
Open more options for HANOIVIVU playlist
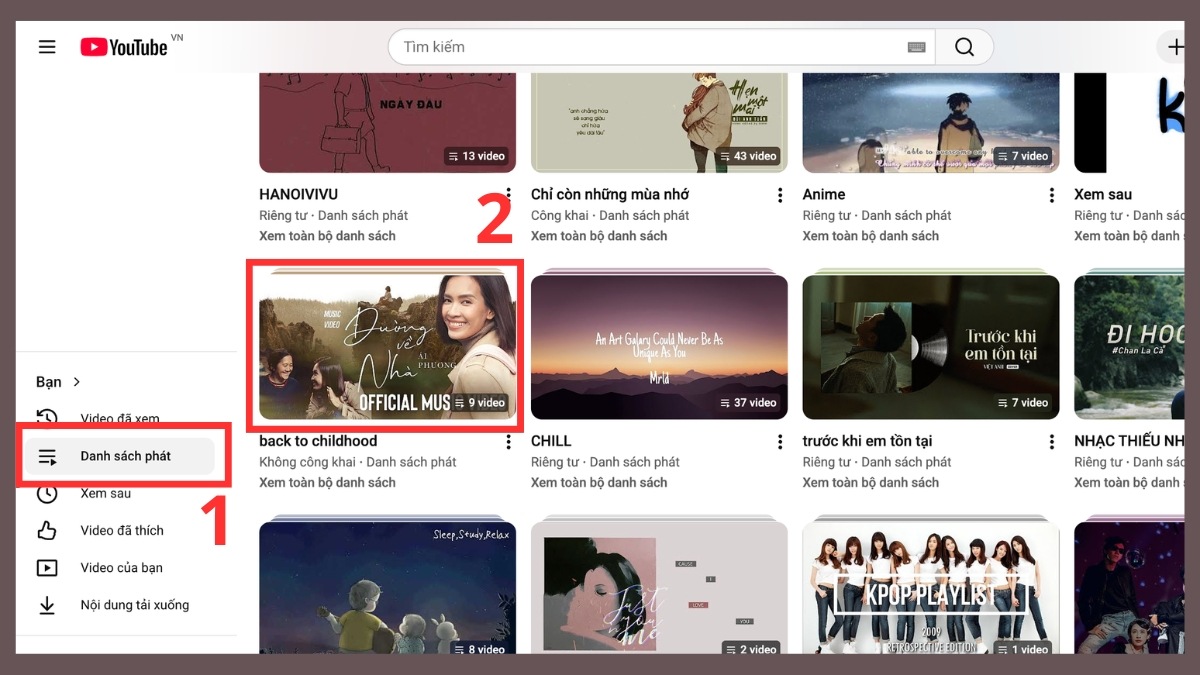[509, 195]
